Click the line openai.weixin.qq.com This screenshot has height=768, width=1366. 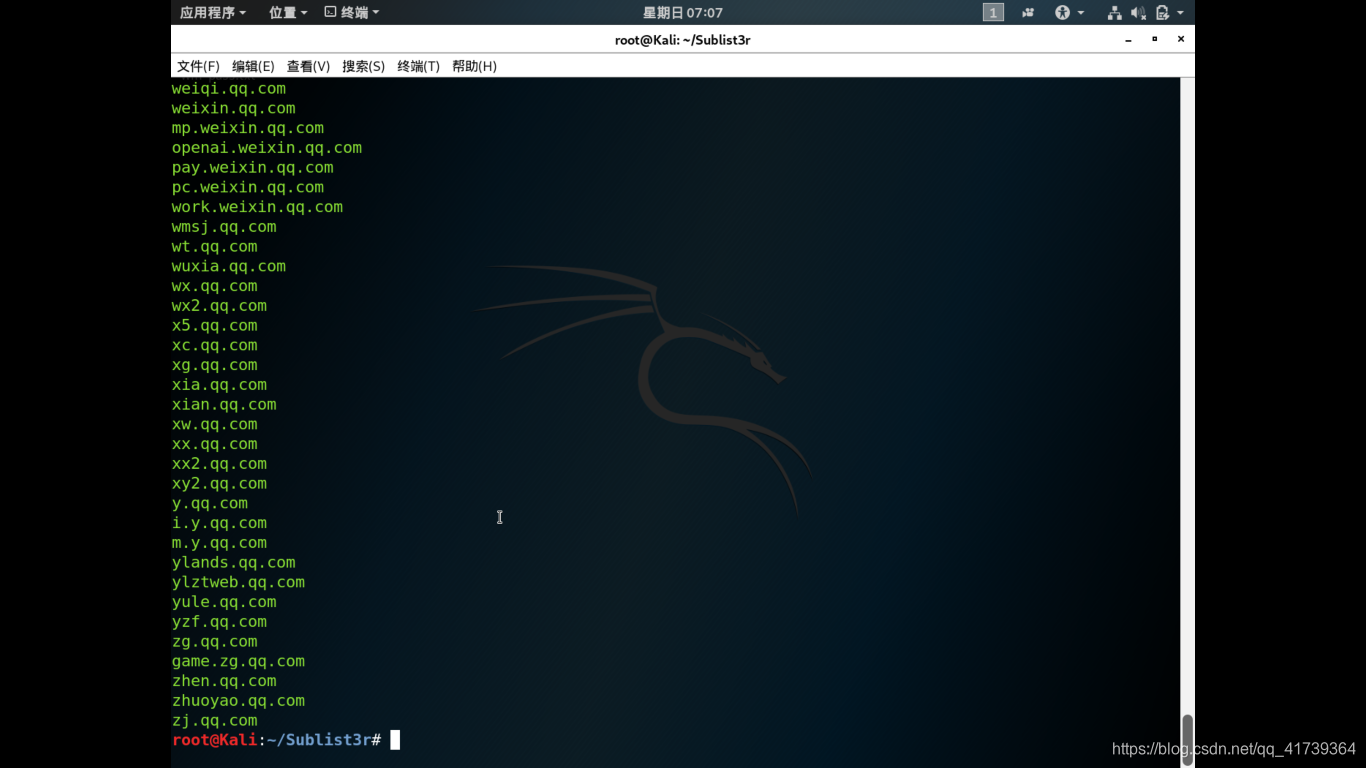click(267, 148)
